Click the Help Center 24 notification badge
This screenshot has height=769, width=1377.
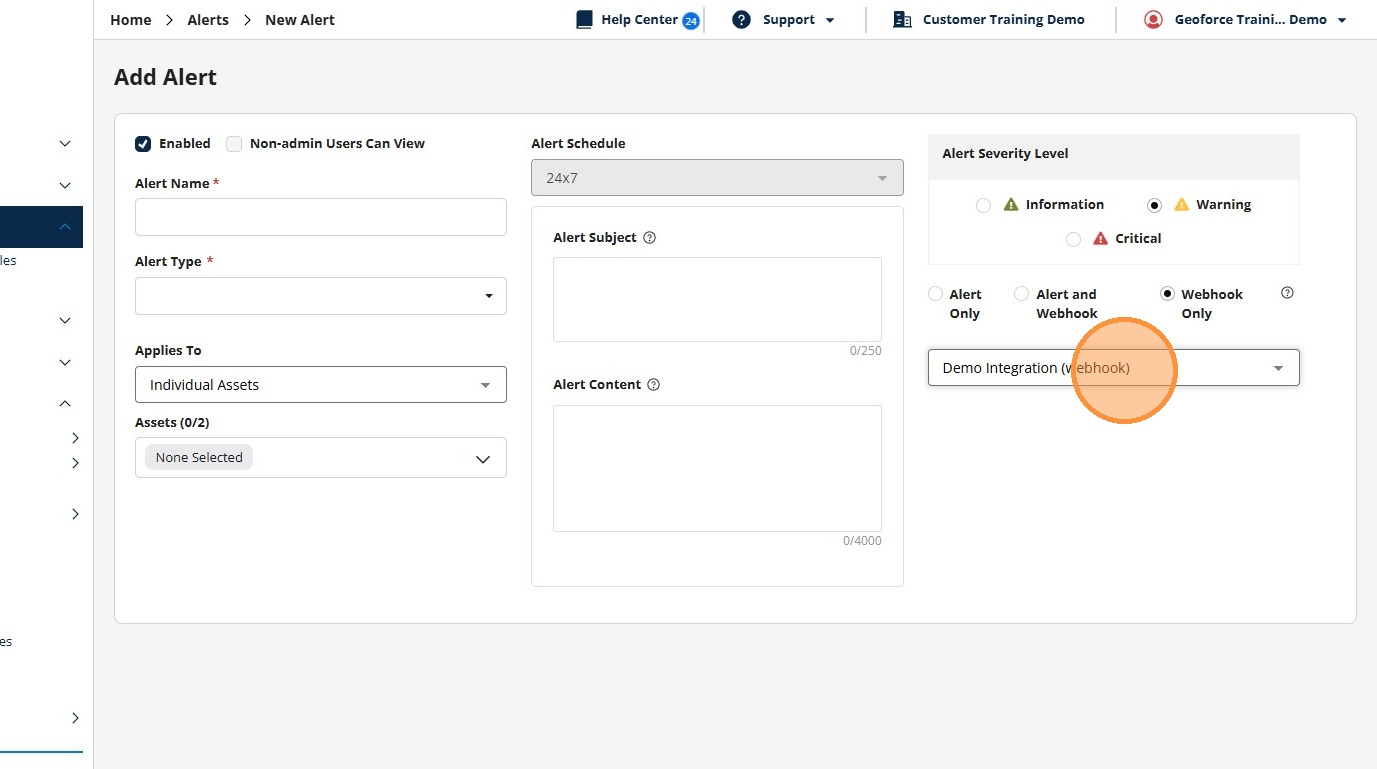tap(691, 21)
